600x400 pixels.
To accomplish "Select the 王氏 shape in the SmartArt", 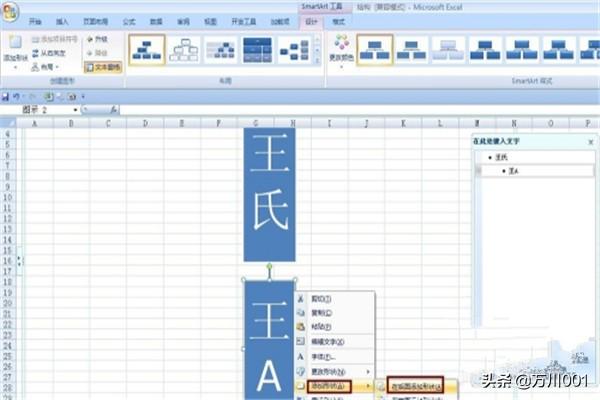I will 269,194.
